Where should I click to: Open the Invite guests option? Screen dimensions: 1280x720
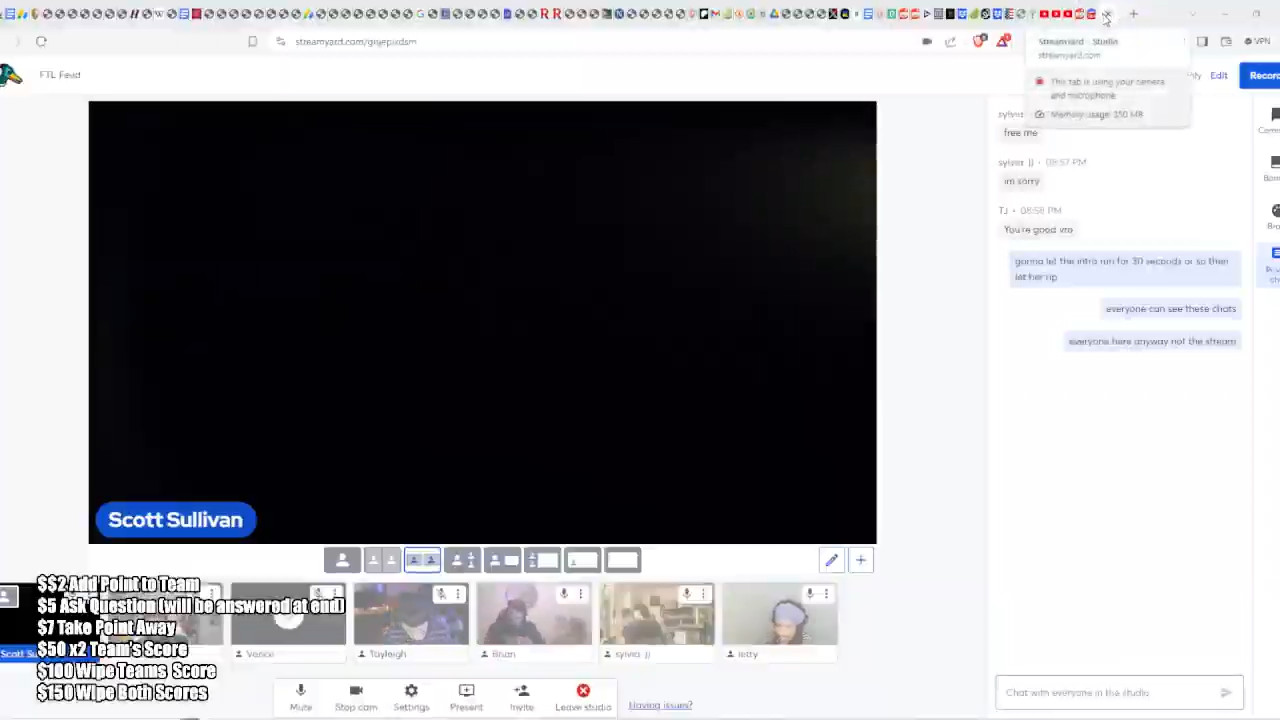(521, 697)
